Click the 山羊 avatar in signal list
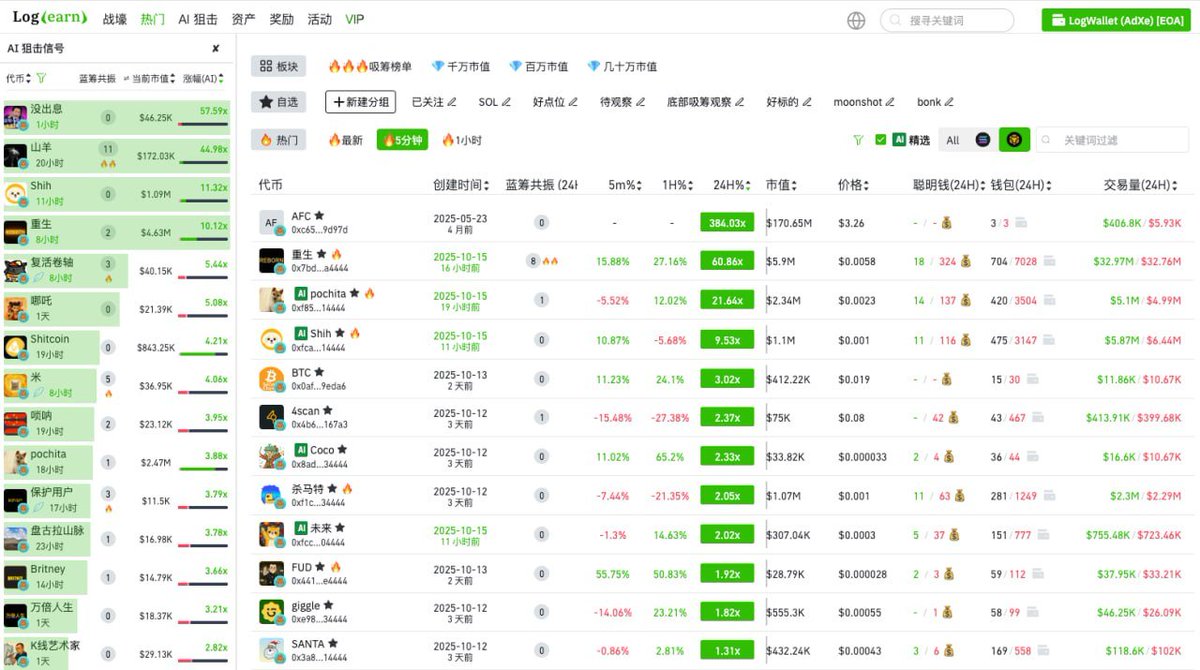Image resolution: width=1200 pixels, height=670 pixels. point(15,156)
